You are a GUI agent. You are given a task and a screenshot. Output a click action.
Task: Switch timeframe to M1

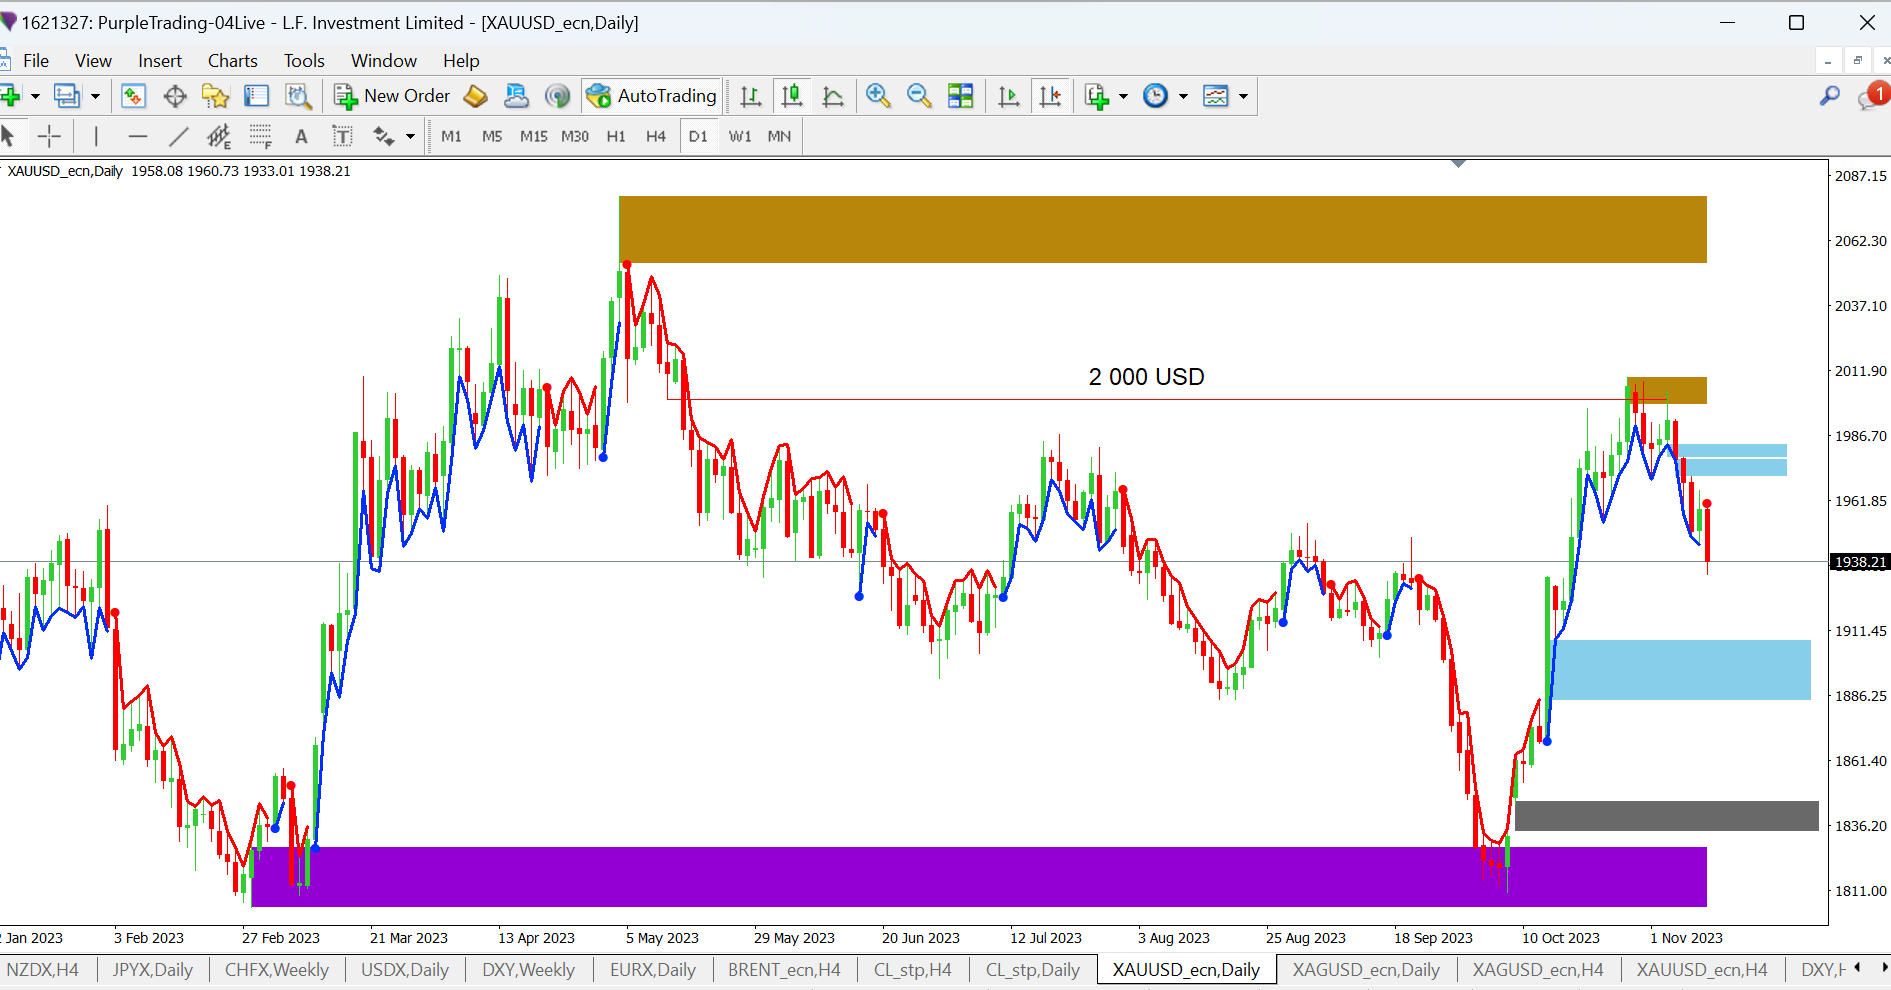pos(452,136)
